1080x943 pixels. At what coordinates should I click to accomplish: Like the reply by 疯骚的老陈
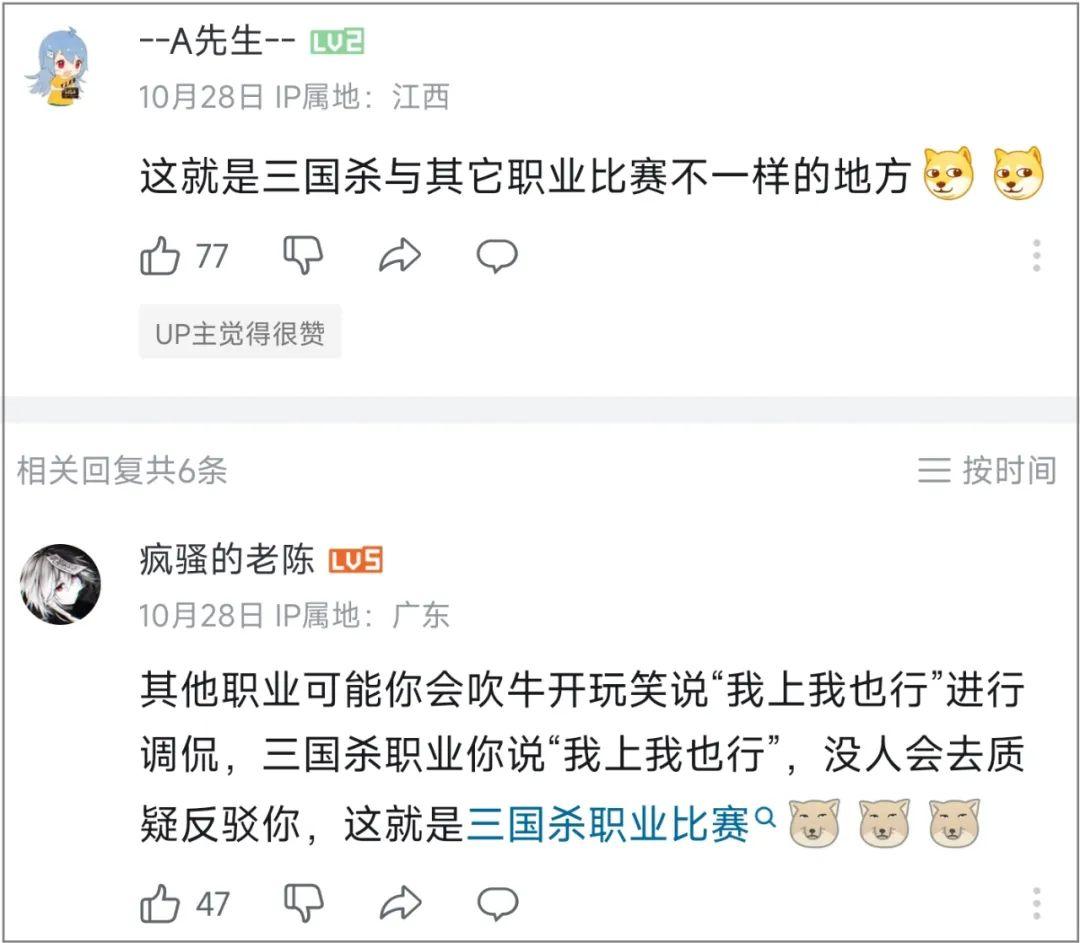coord(160,903)
